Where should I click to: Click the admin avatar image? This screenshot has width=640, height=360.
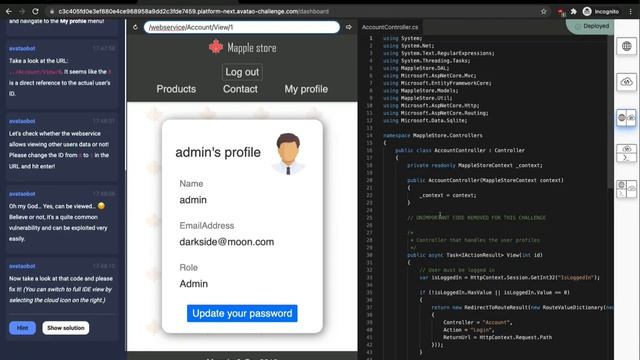point(288,154)
